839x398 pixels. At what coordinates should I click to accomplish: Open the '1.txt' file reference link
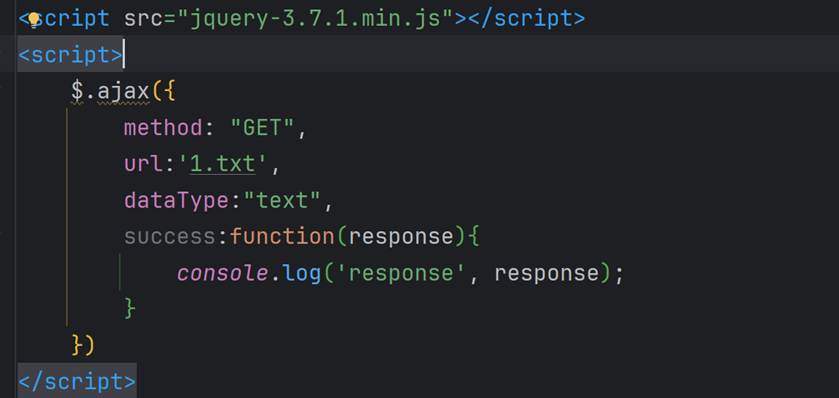(x=223, y=164)
